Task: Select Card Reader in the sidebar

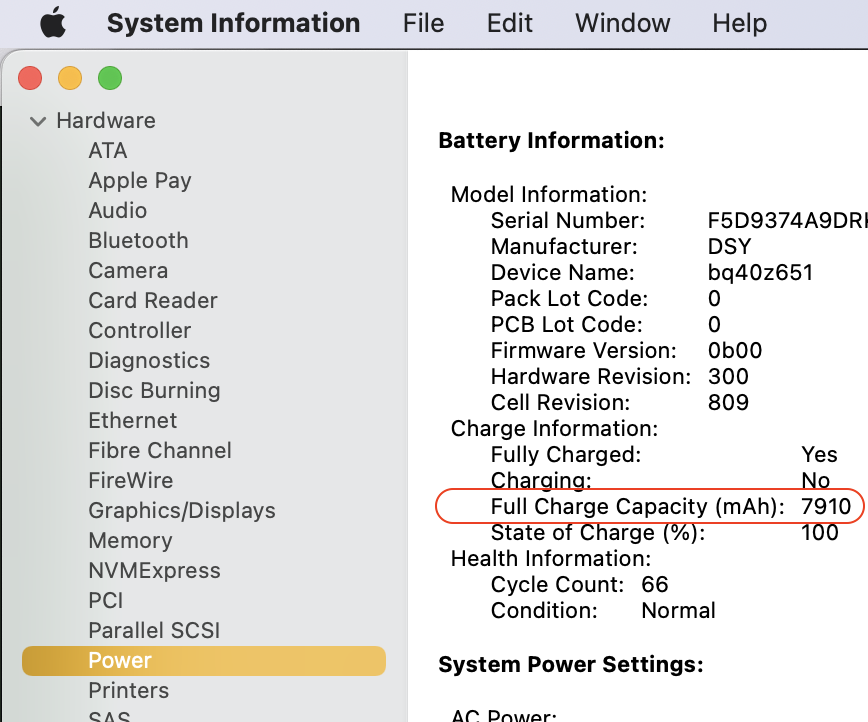Action: point(153,300)
